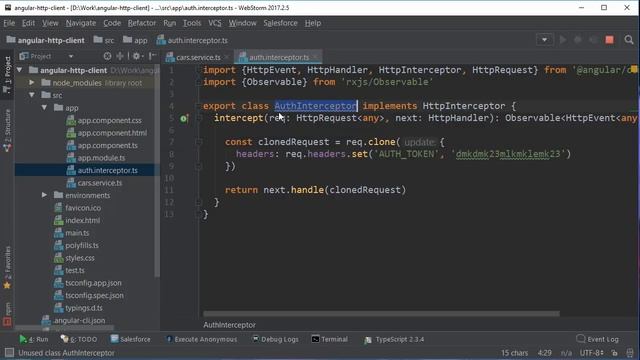Expand the environments folder
Image resolution: width=640 pixels, height=360 pixels.
pos(44,195)
